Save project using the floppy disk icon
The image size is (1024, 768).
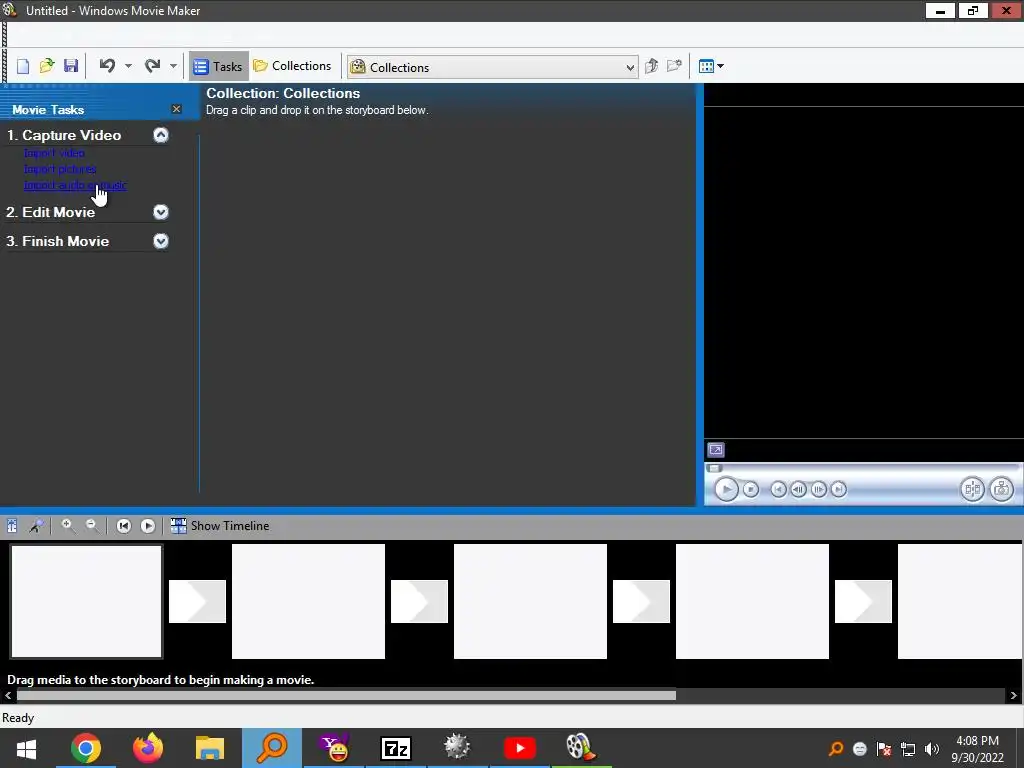coord(71,66)
